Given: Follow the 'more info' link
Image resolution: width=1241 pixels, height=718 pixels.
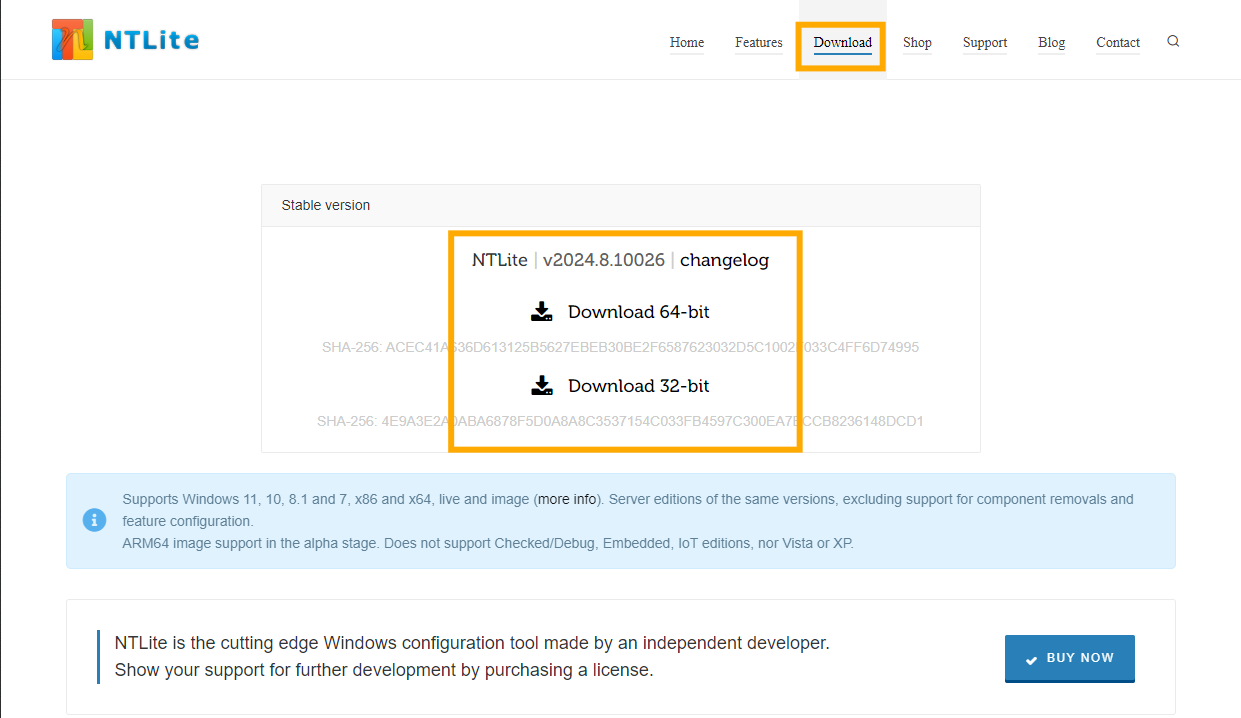Looking at the screenshot, I should click(568, 499).
